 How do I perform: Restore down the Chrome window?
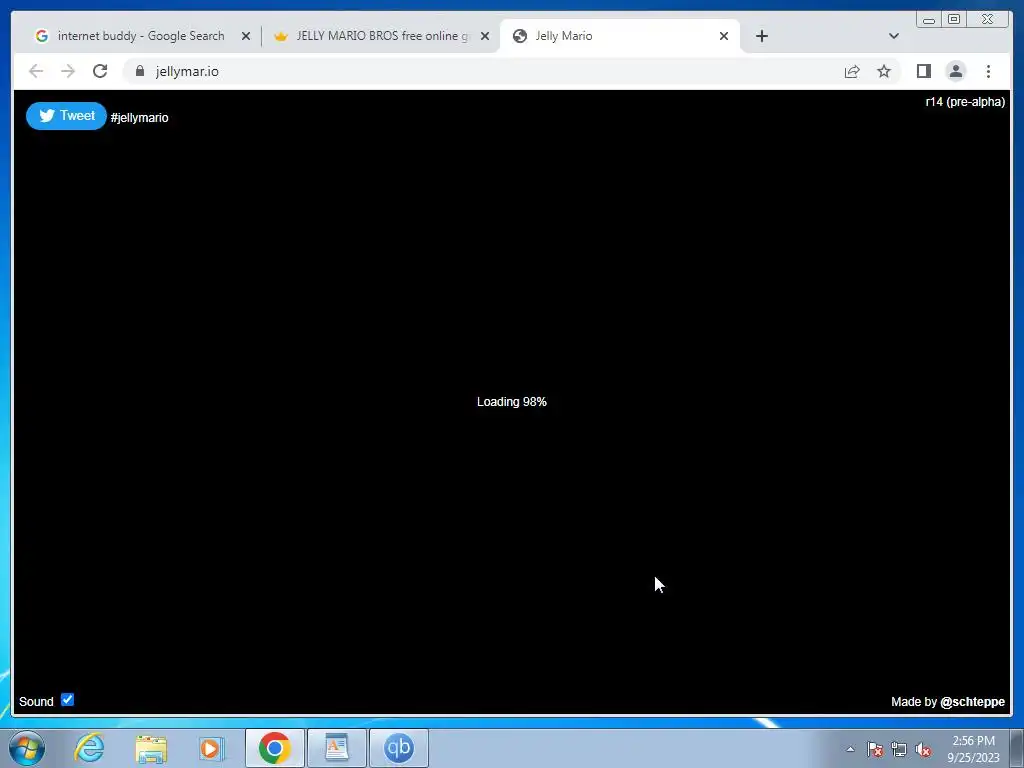click(953, 20)
